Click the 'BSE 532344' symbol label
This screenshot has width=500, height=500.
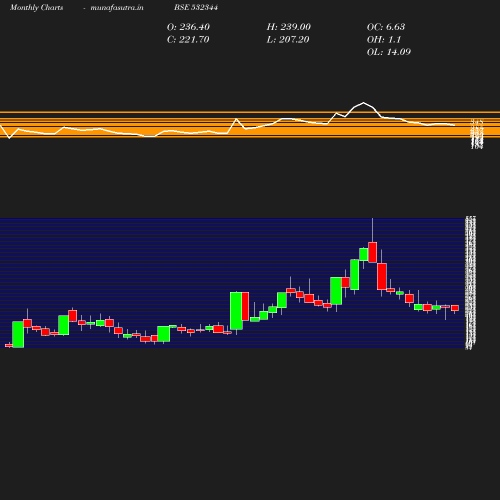[x=196, y=7]
